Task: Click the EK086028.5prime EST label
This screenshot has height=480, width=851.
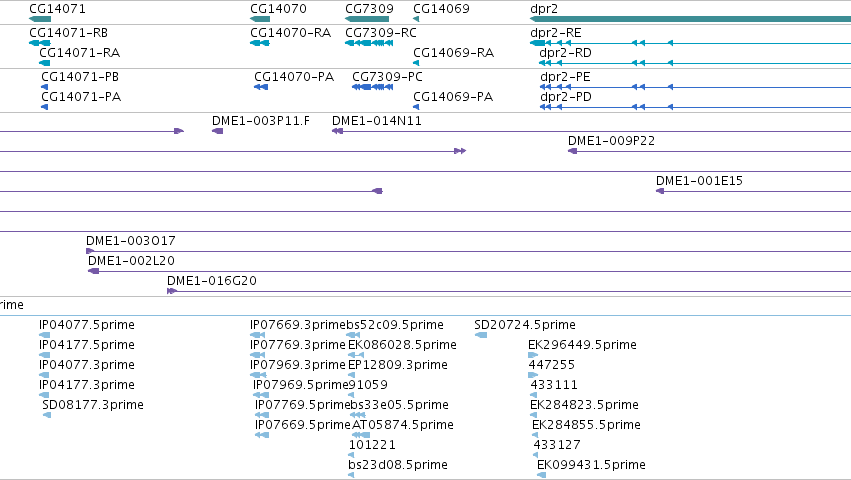Action: click(402, 345)
